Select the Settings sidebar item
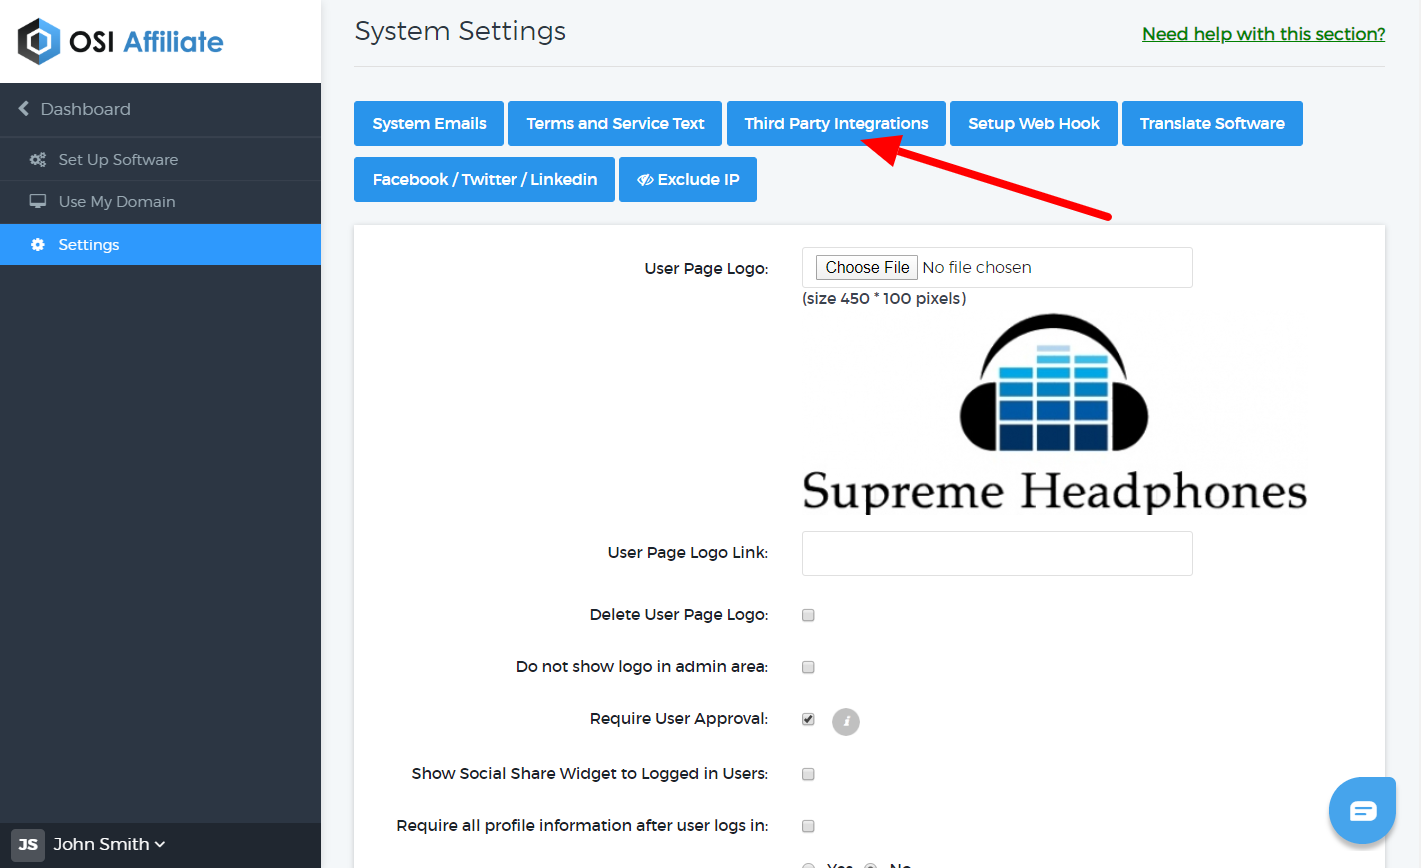Viewport: 1421px width, 868px height. click(160, 244)
